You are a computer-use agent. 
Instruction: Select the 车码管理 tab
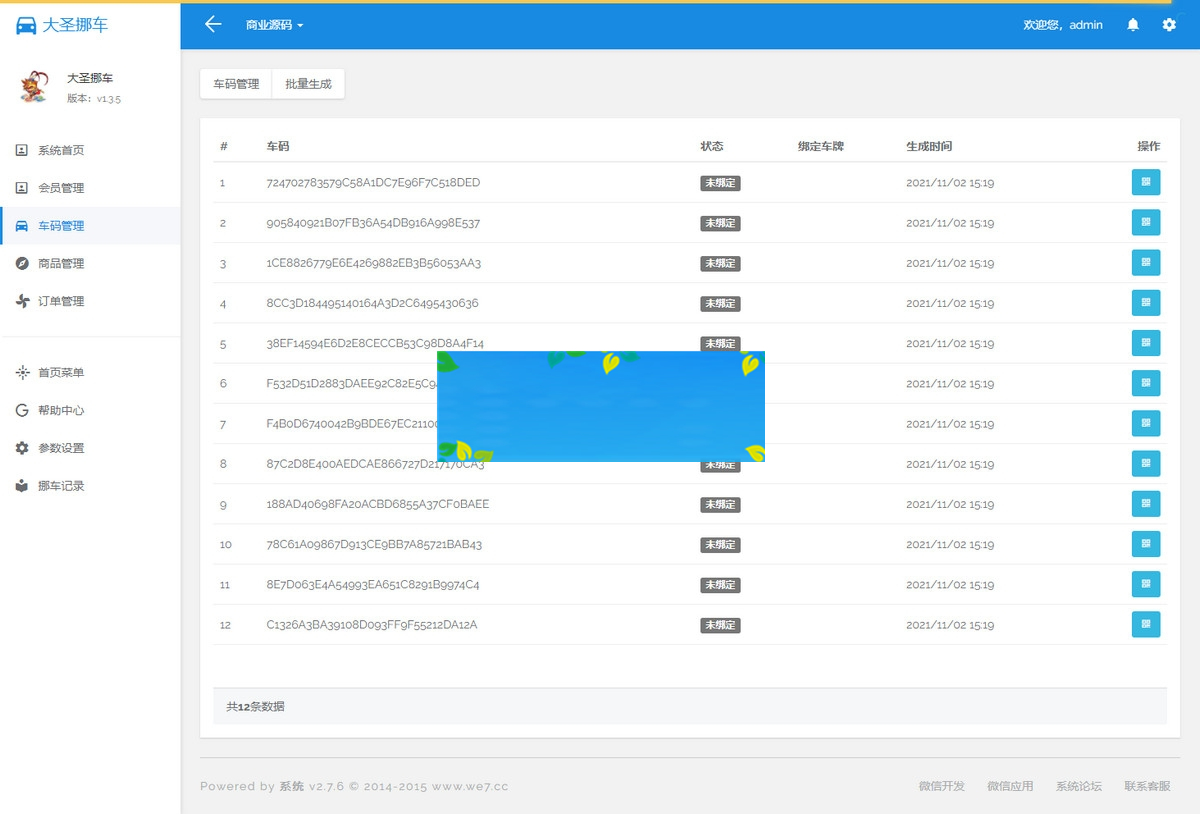(x=236, y=85)
